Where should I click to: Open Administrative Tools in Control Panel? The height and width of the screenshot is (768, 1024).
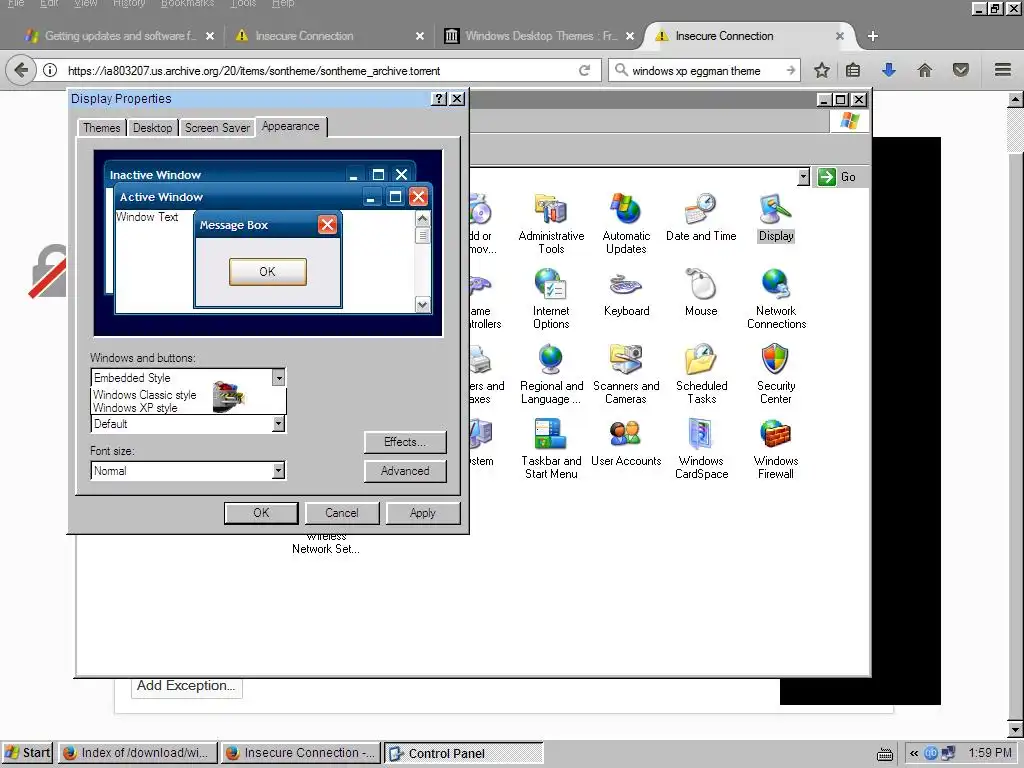point(551,223)
